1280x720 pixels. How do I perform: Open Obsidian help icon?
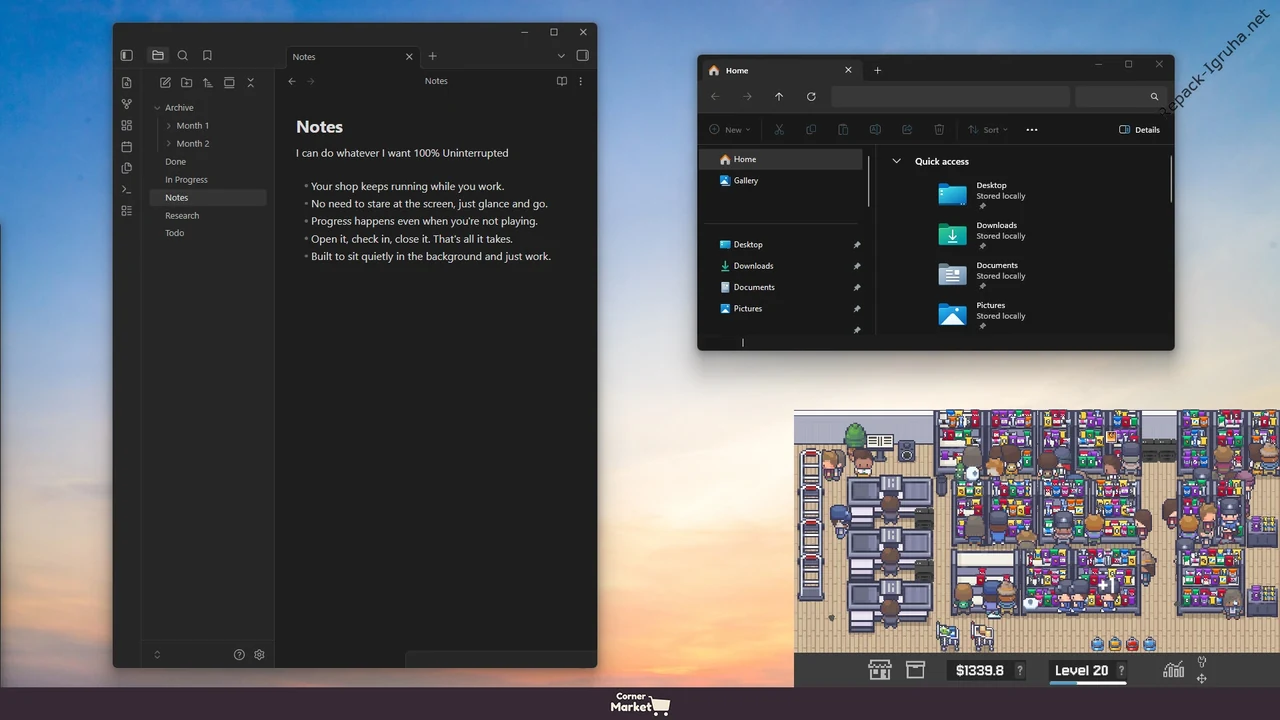point(239,655)
